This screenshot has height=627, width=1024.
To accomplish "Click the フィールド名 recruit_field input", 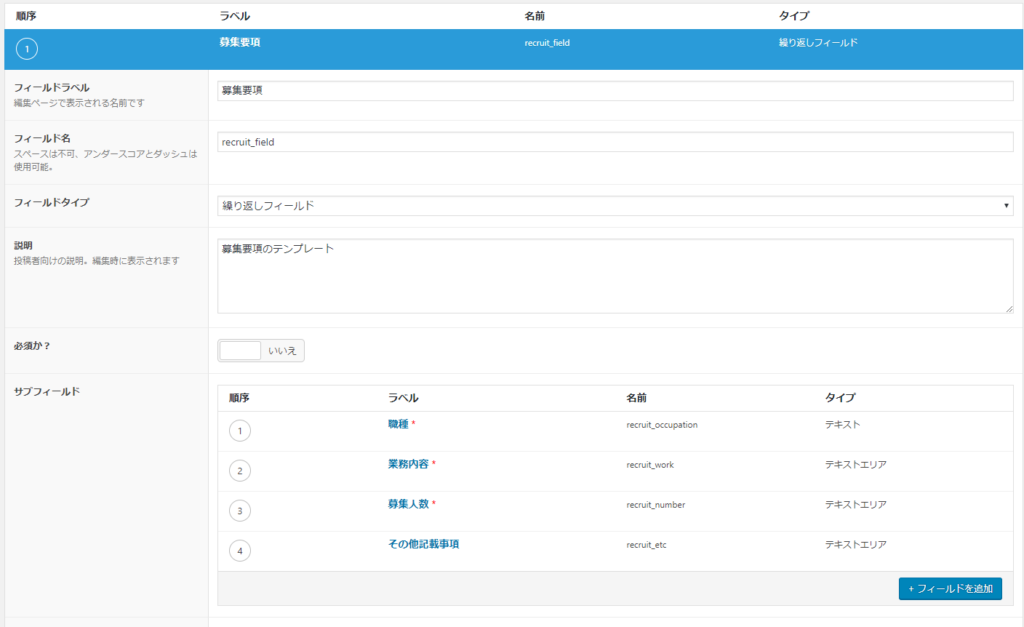I will [615, 142].
